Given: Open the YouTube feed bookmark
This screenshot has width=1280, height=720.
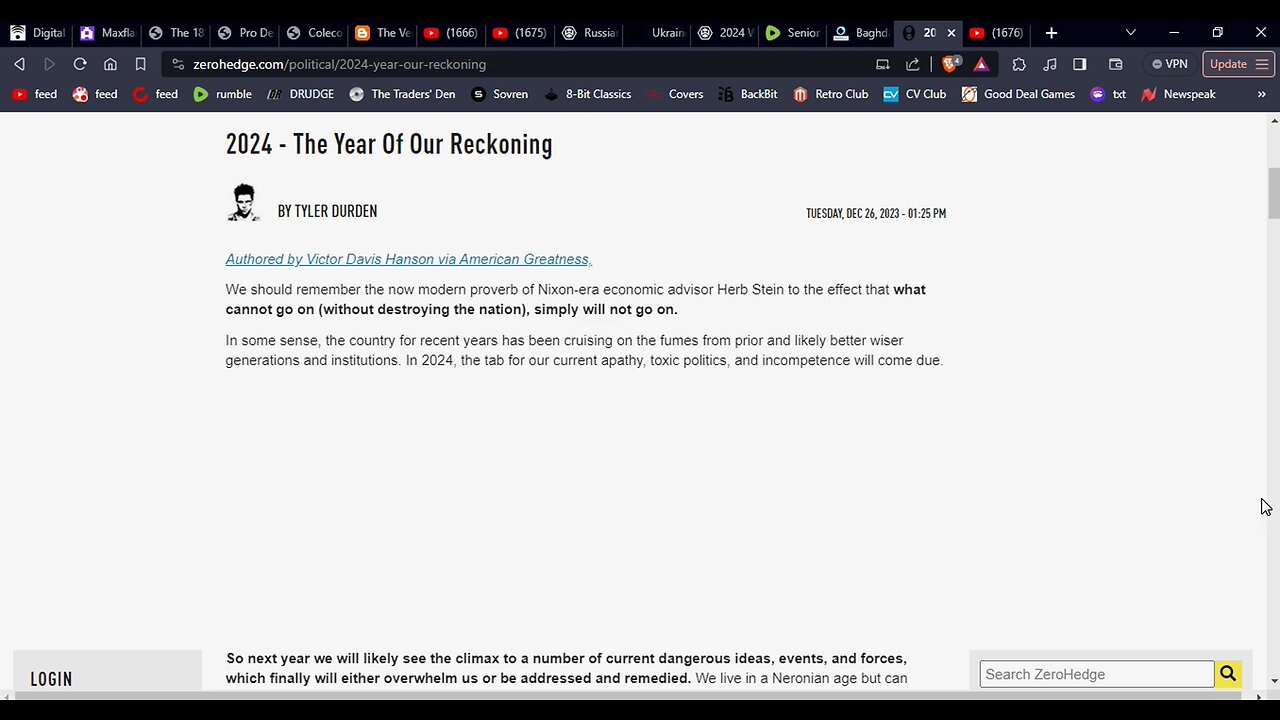Looking at the screenshot, I should (35, 94).
